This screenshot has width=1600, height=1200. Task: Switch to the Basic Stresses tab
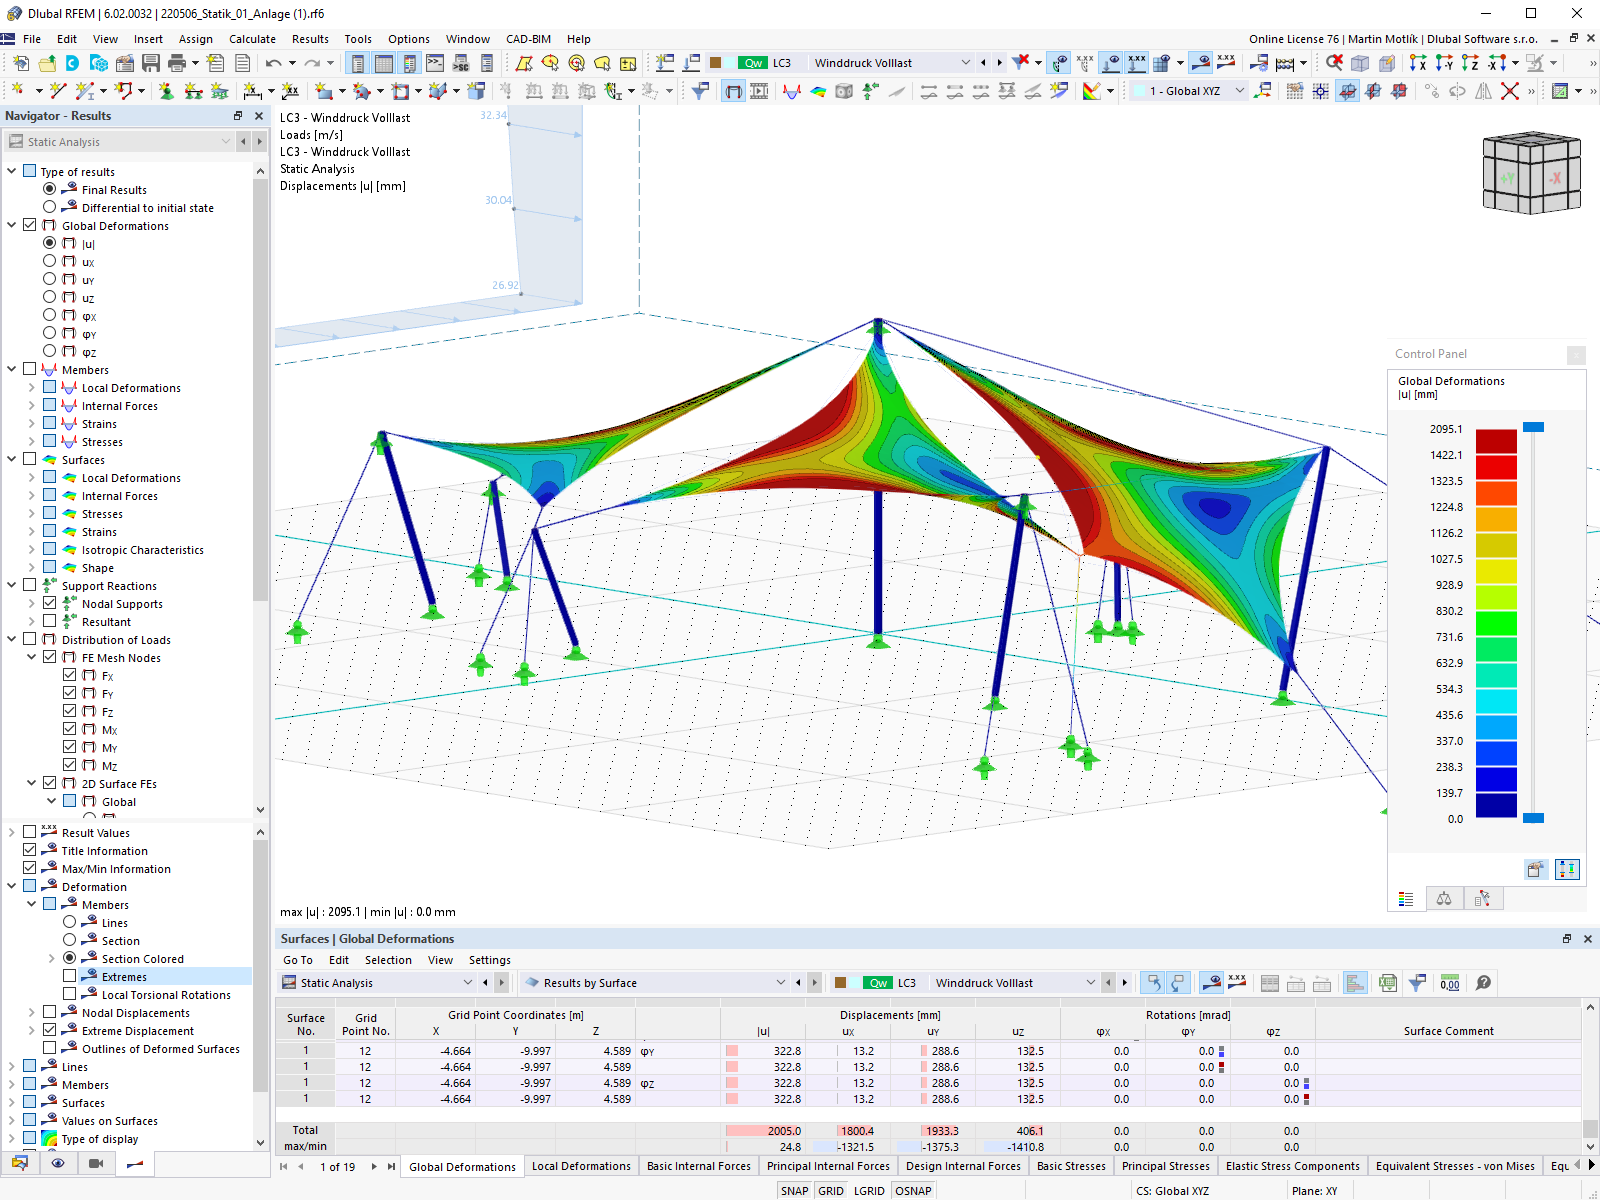pyautogui.click(x=1071, y=1166)
